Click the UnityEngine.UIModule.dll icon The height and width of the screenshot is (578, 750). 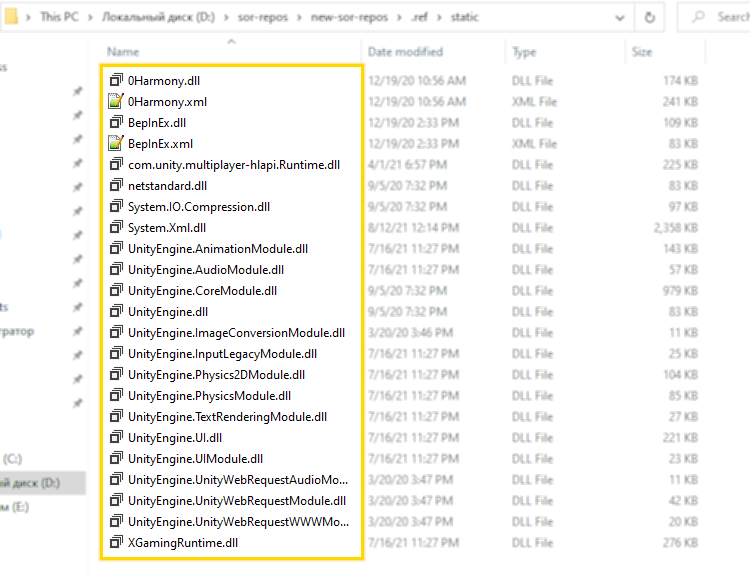coord(116,458)
